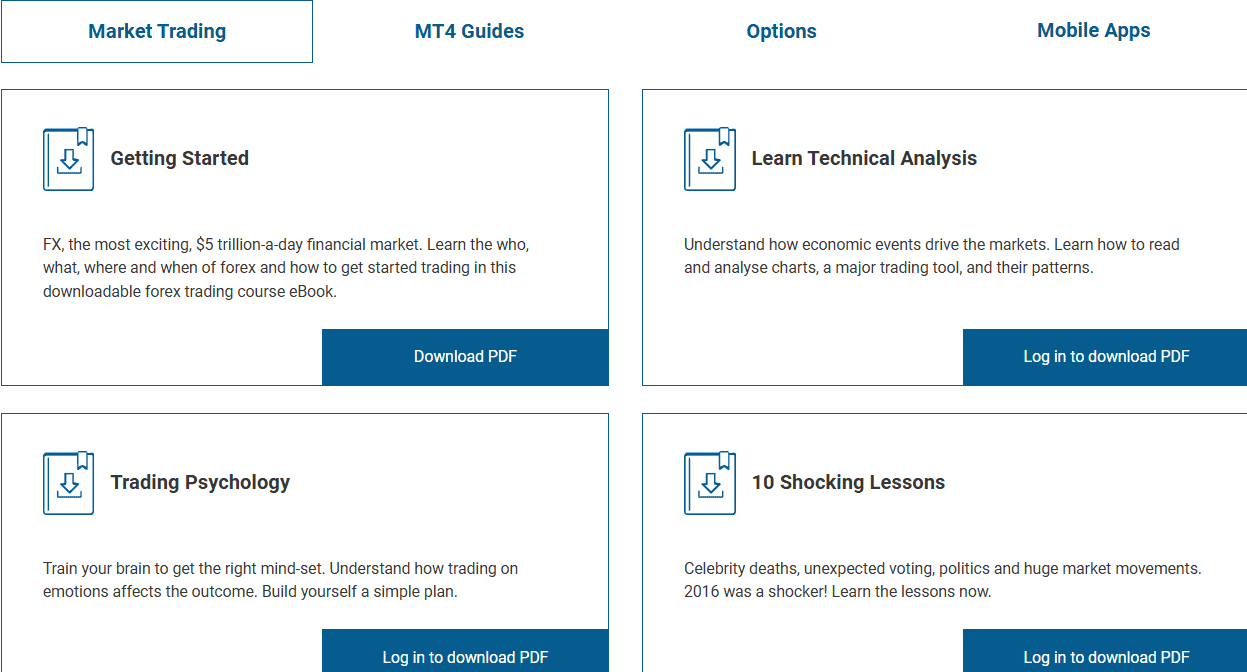The height and width of the screenshot is (672, 1247).
Task: Click the '10 Shocking Lessons' heading
Action: [x=849, y=482]
